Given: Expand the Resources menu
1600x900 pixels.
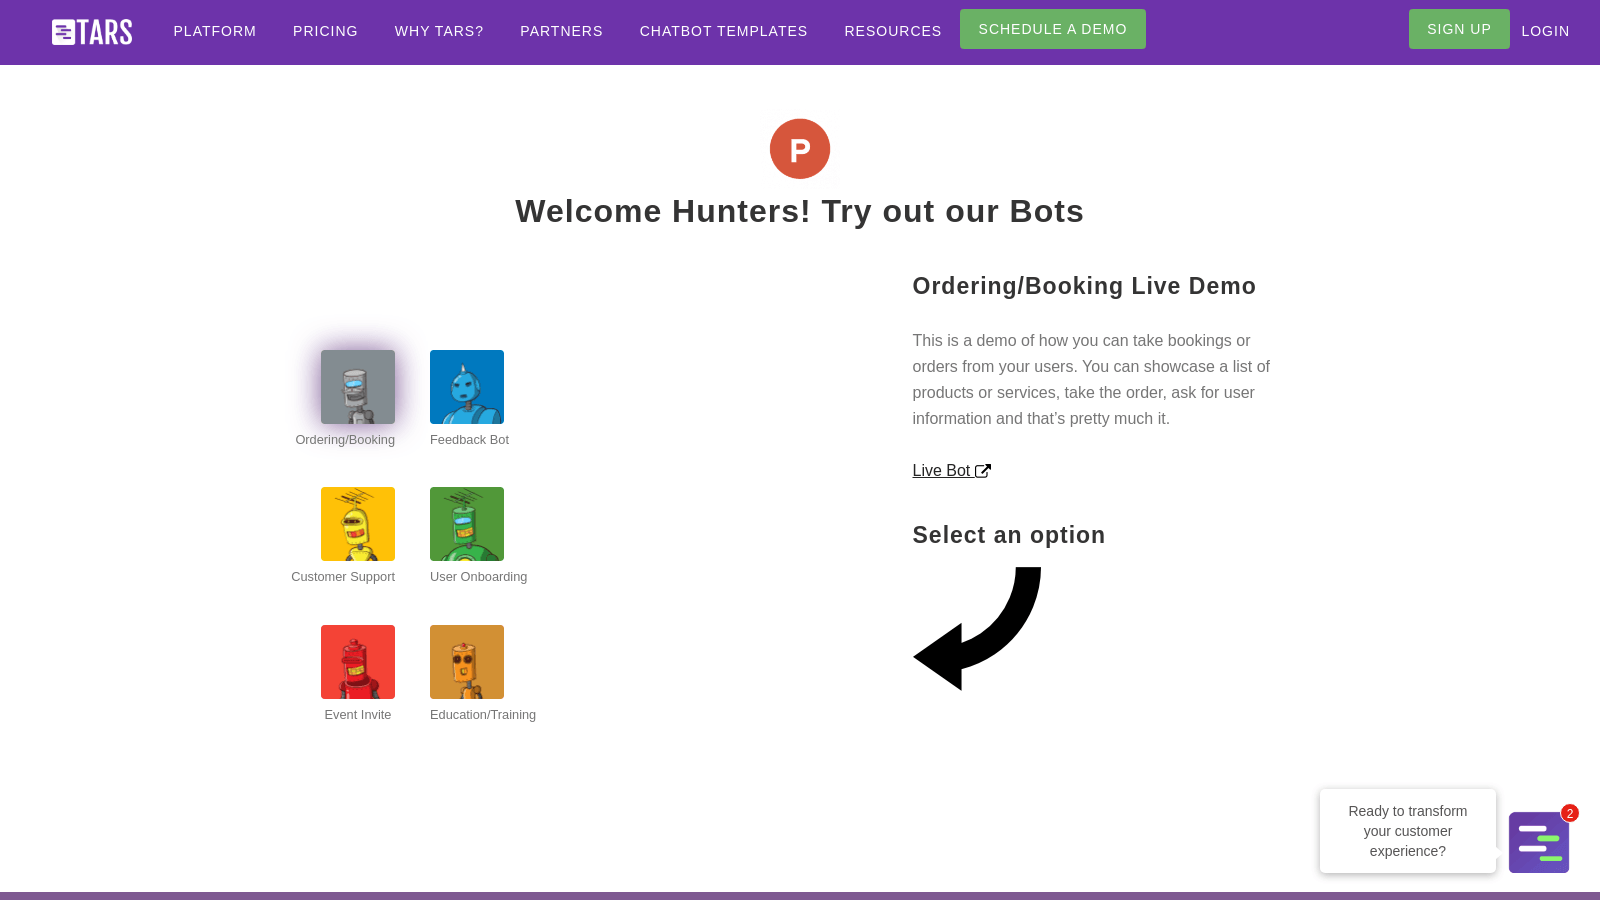Looking at the screenshot, I should click(892, 31).
